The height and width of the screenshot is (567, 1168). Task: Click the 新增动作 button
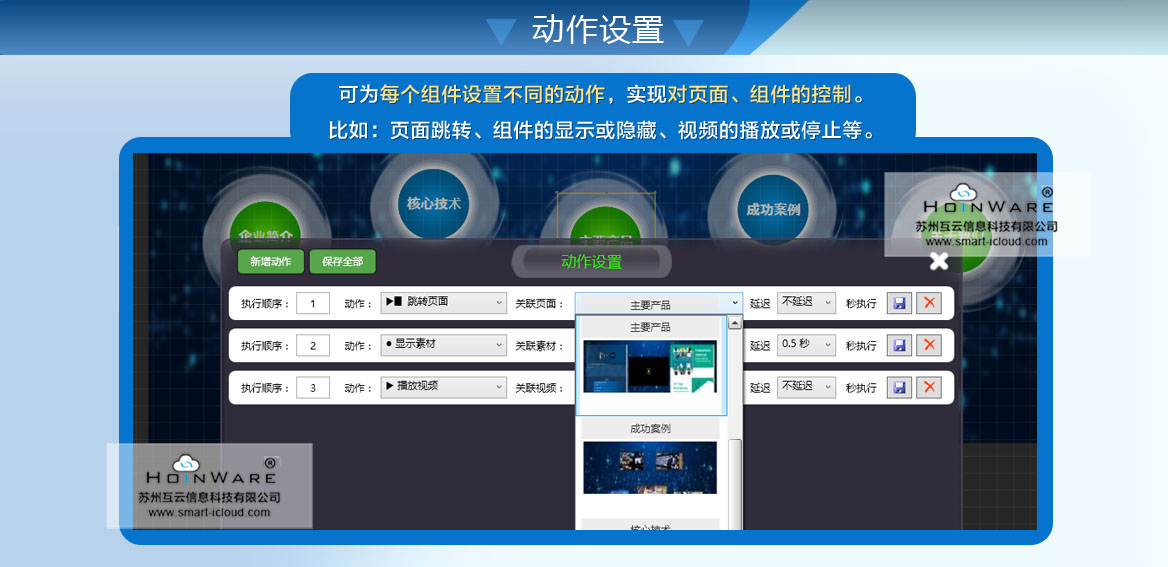click(x=271, y=262)
